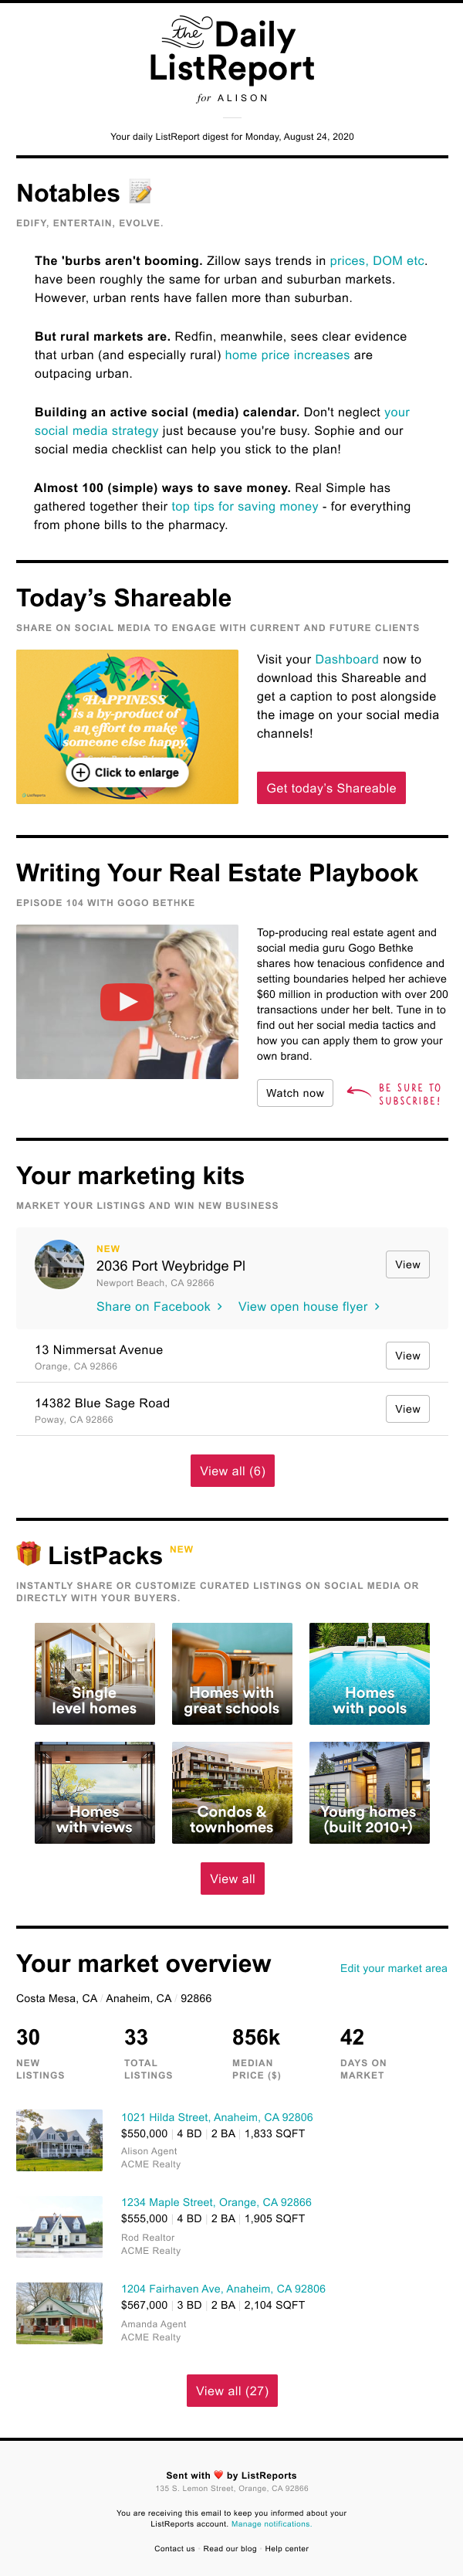Screen dimensions: 463x2576
Task: Click the 2036 Port Weybridge house thumbnail
Action: (x=60, y=1264)
